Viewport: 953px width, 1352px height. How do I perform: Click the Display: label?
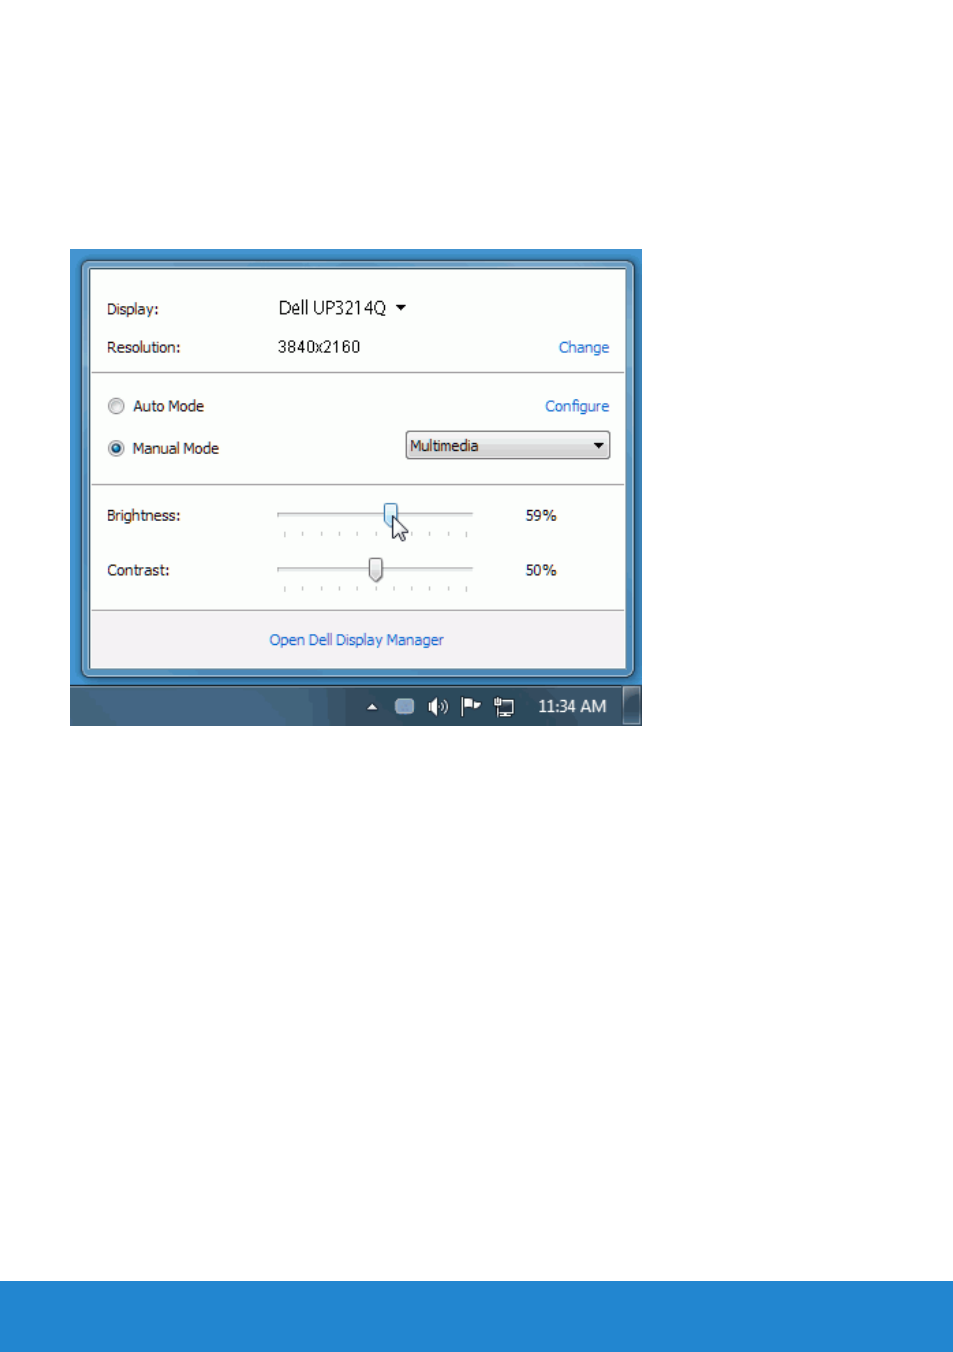tap(133, 309)
